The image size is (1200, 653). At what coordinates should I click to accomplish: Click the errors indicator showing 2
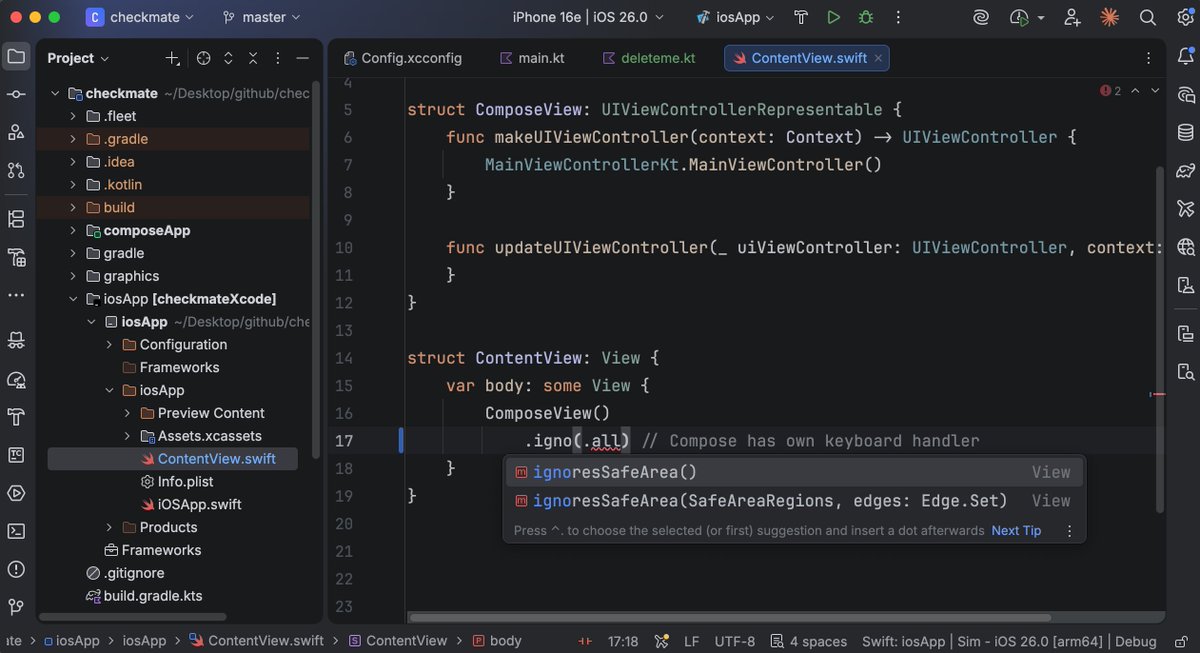point(1110,90)
